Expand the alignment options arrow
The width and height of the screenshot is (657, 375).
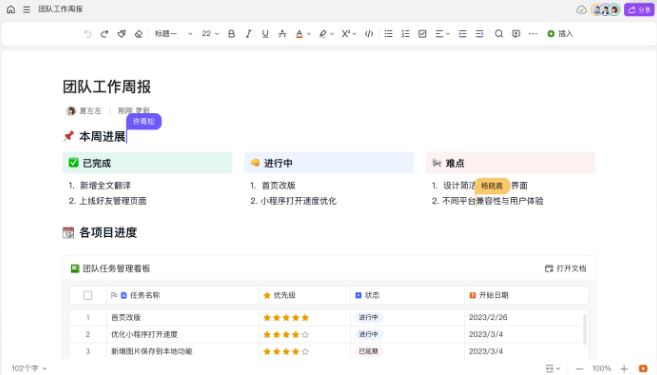pos(448,34)
